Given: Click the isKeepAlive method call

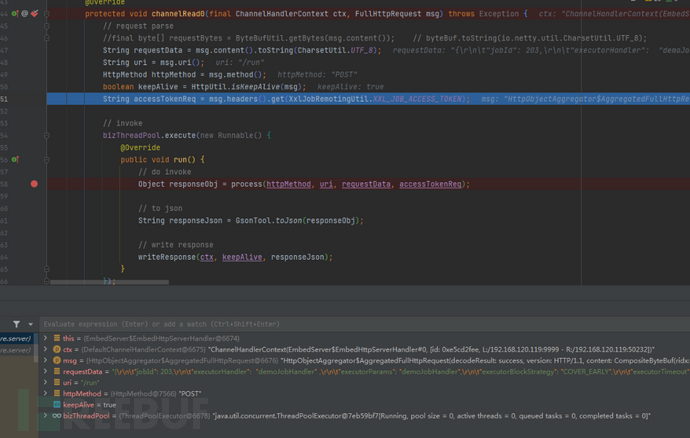Looking at the screenshot, I should coord(253,87).
